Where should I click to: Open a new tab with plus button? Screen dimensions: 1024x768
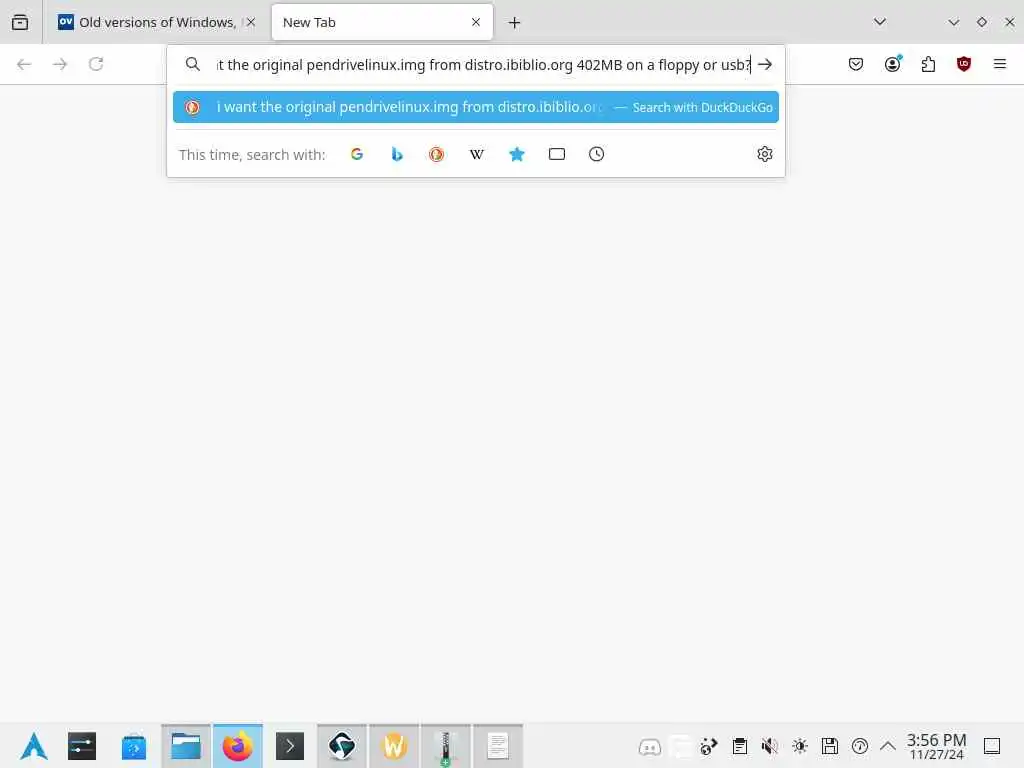point(515,23)
